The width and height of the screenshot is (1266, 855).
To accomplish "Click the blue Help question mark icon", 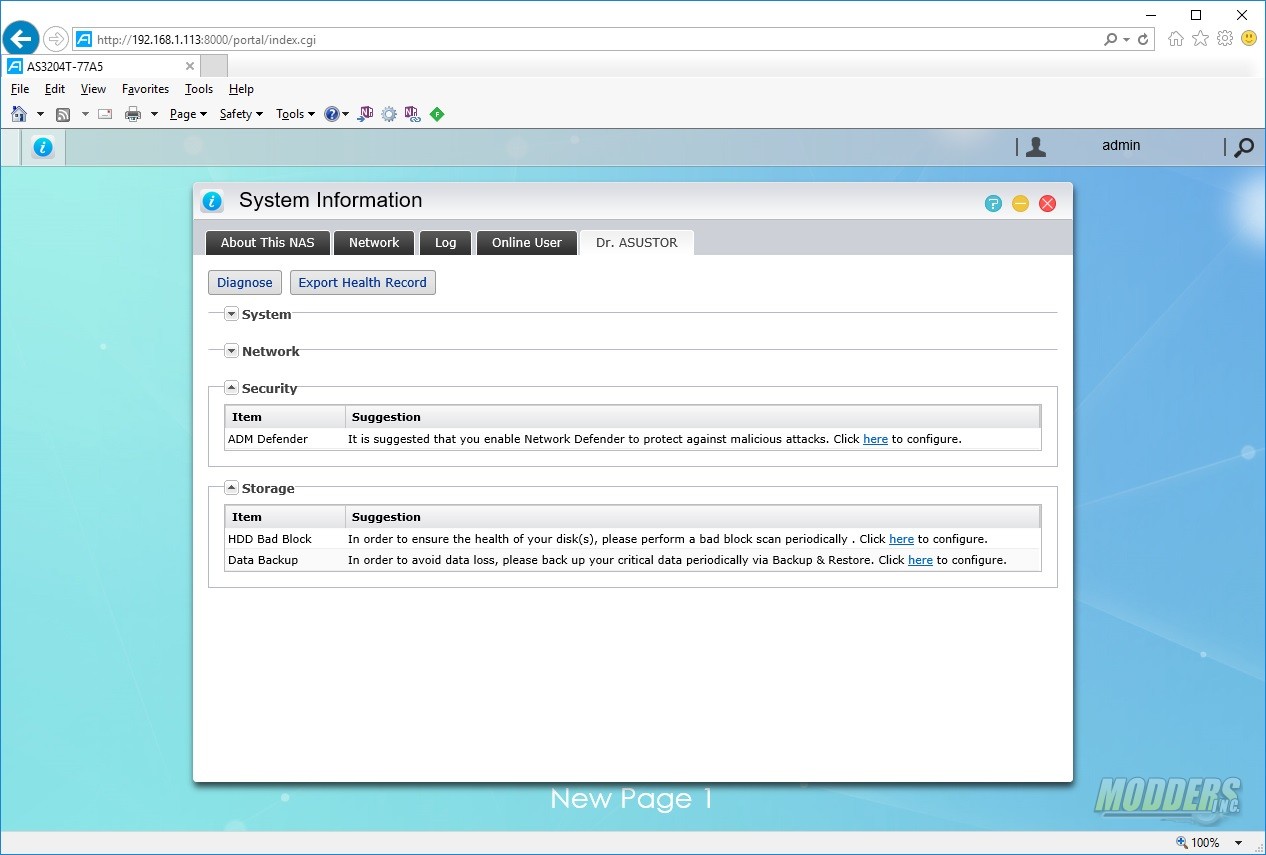I will tap(332, 114).
